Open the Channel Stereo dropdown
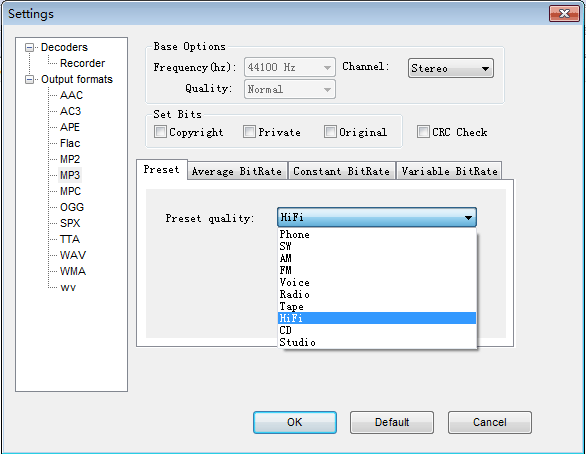This screenshot has height=454, width=586. [451, 68]
